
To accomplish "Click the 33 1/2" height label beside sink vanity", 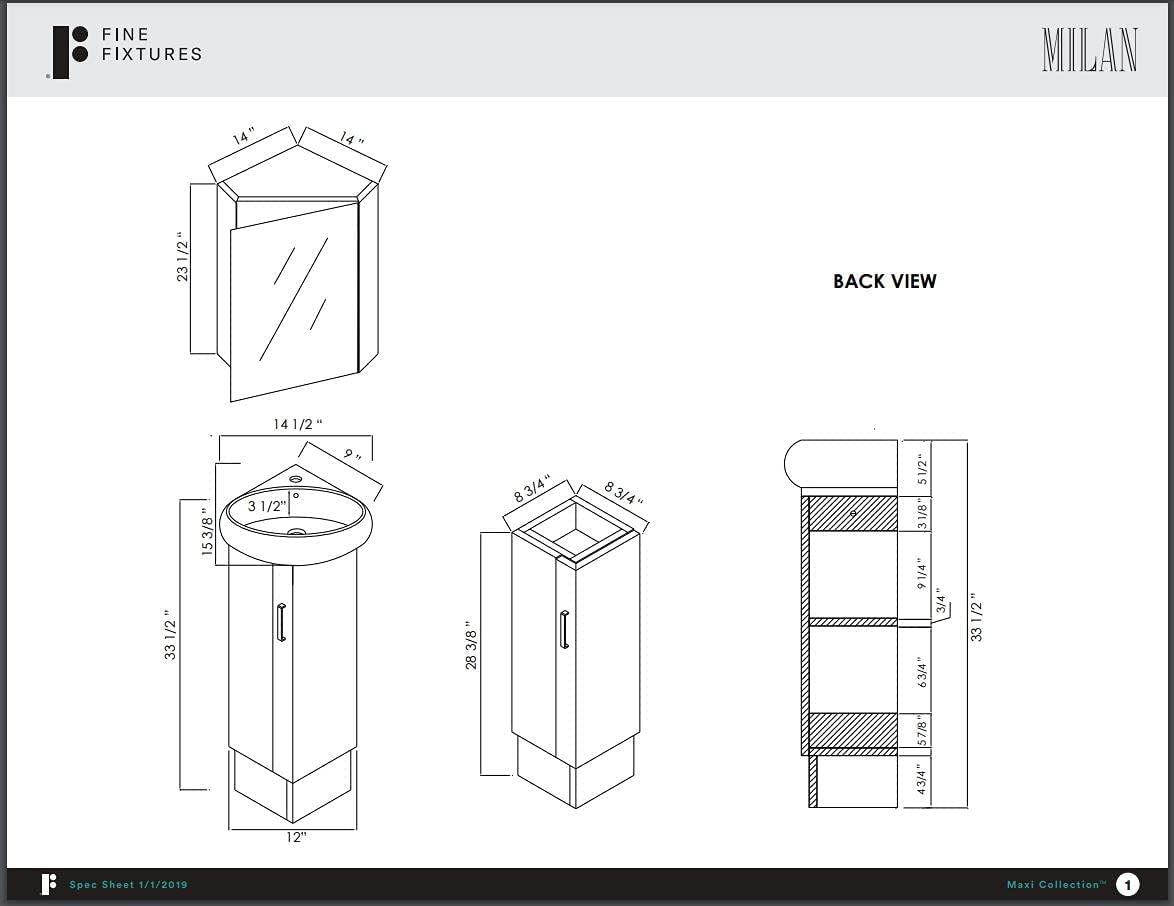I will (x=171, y=635).
